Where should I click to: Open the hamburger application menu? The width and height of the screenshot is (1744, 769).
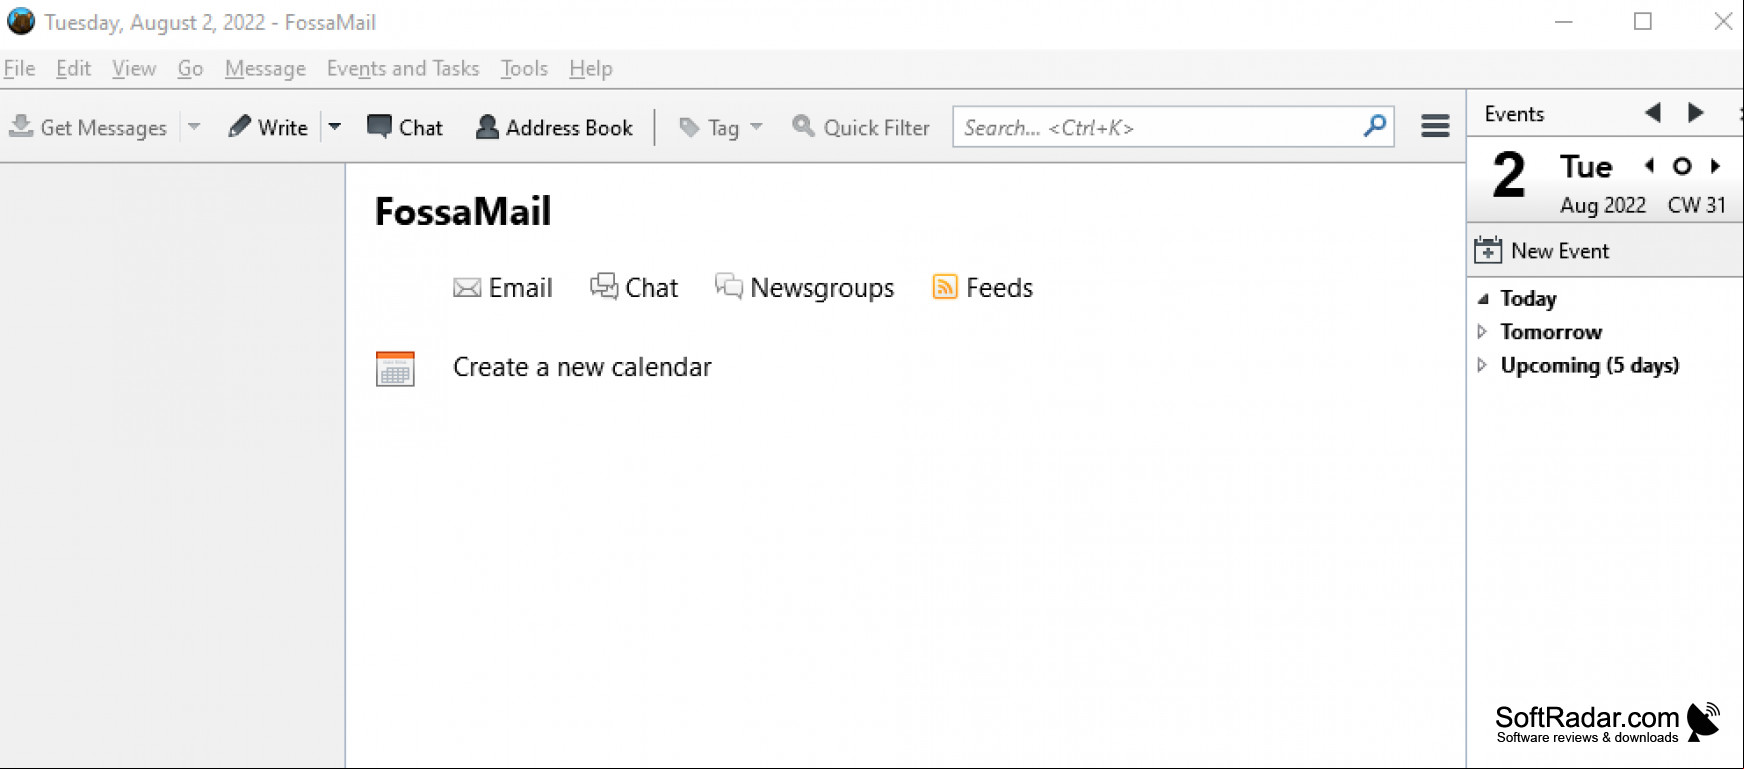(x=1435, y=126)
